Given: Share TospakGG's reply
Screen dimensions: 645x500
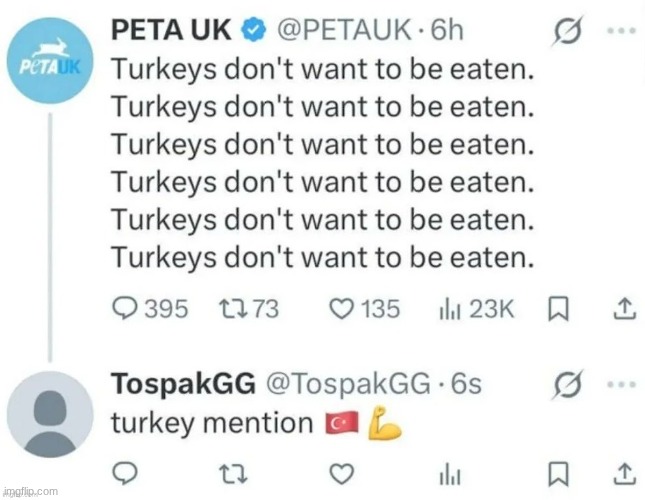Looking at the screenshot, I should click(x=625, y=472).
